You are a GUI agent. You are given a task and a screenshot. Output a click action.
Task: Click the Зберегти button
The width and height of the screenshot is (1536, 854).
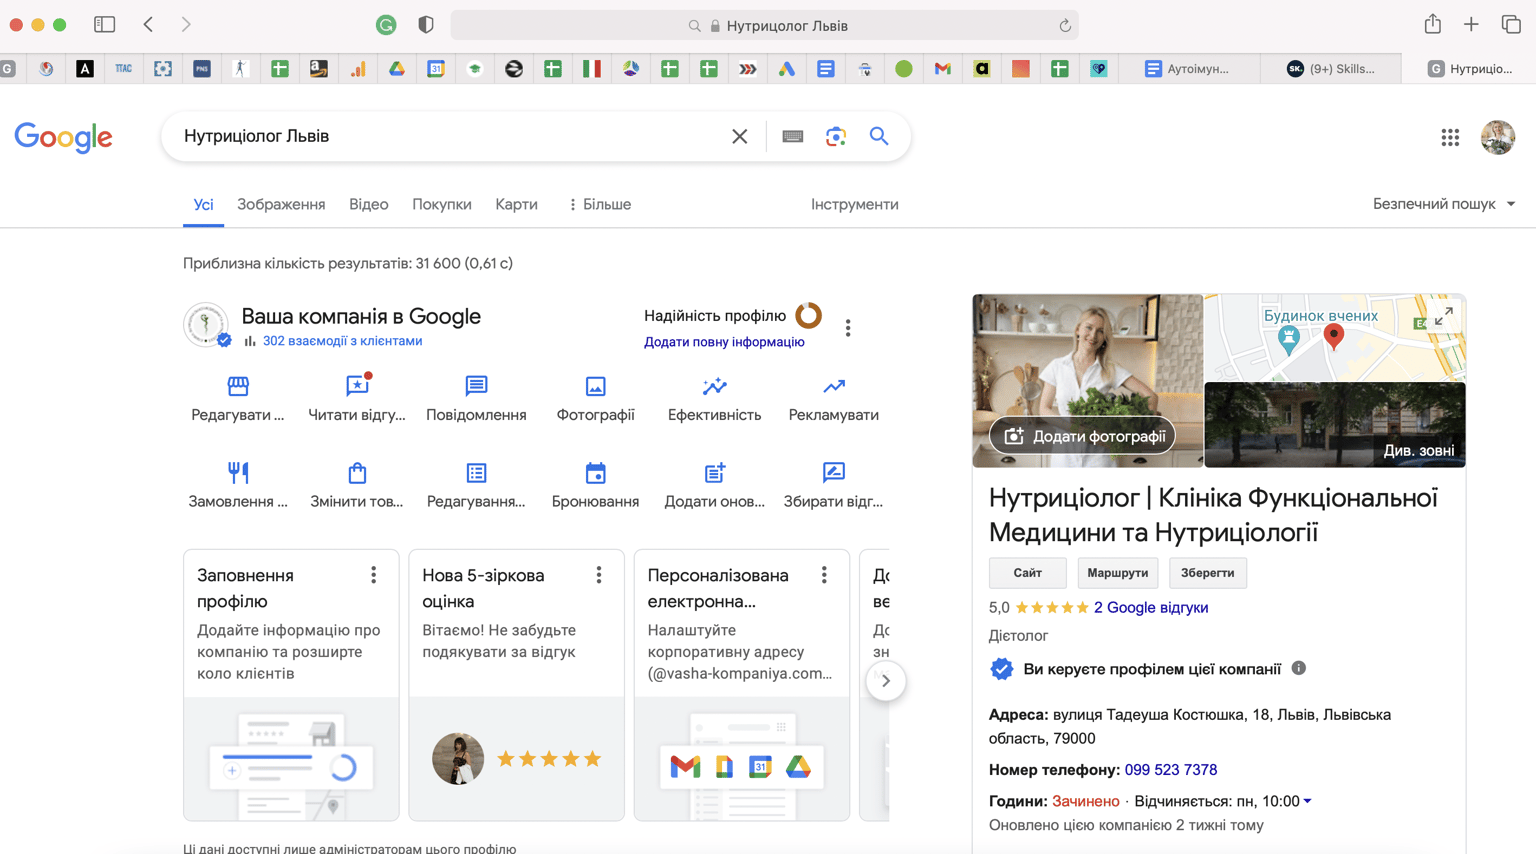1207,573
